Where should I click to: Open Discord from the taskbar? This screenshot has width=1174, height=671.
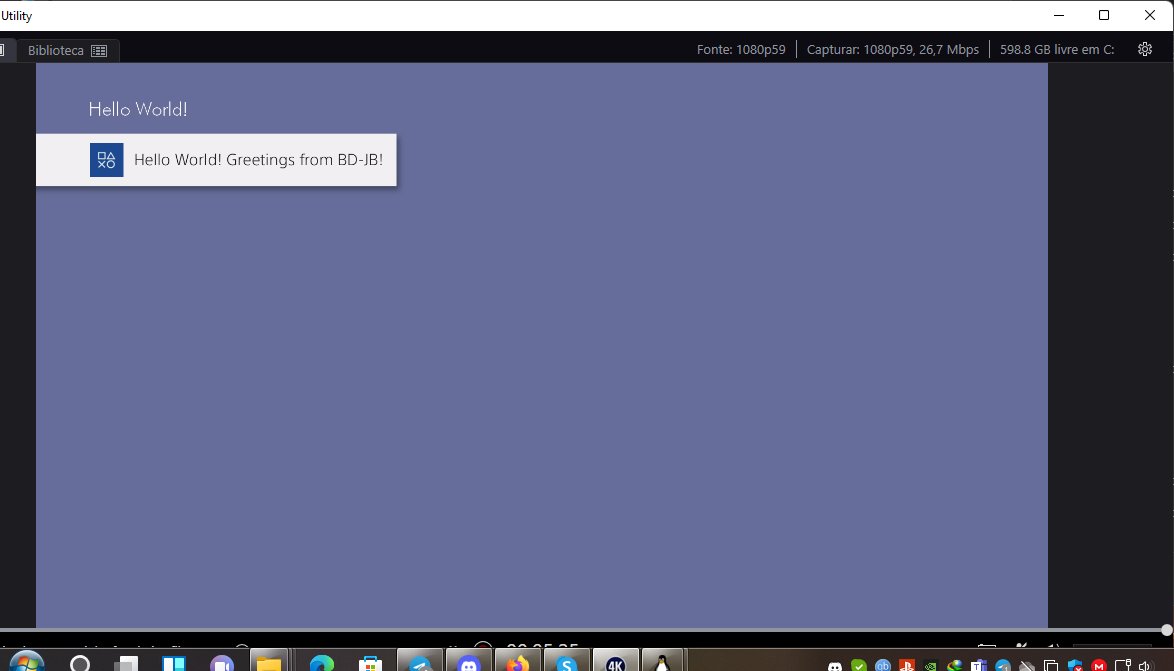pos(468,661)
